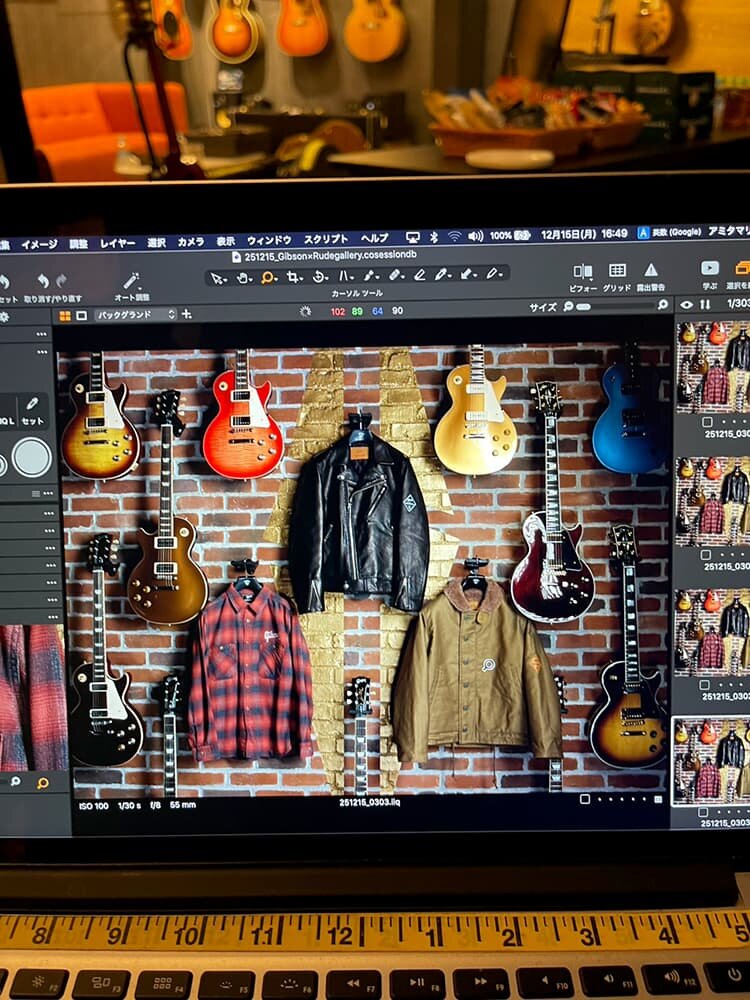
Task: Click the Undo arrow icon
Action: pos(43,281)
